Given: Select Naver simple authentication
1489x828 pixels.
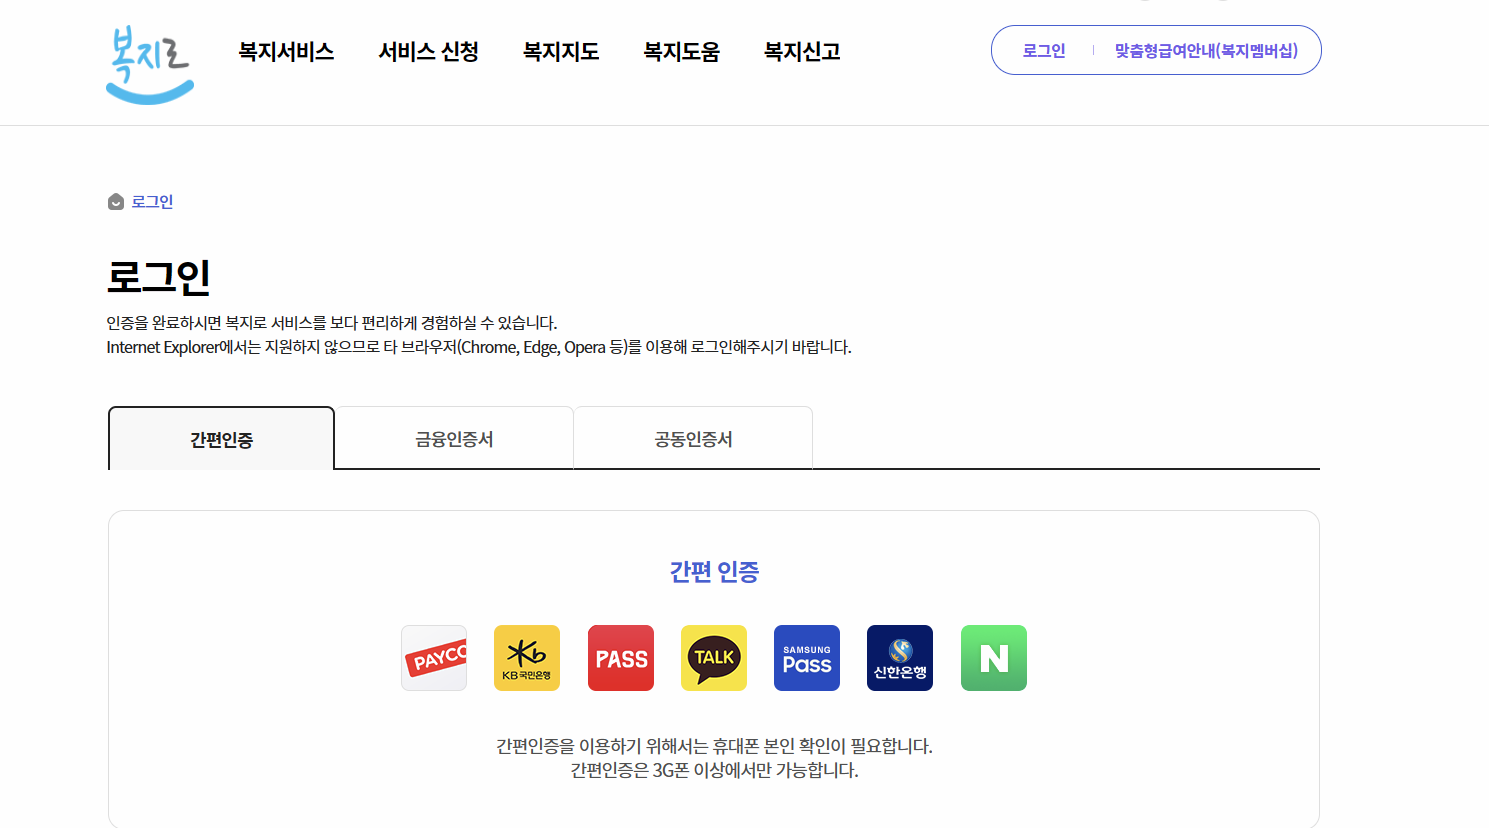Looking at the screenshot, I should pyautogui.click(x=993, y=657).
